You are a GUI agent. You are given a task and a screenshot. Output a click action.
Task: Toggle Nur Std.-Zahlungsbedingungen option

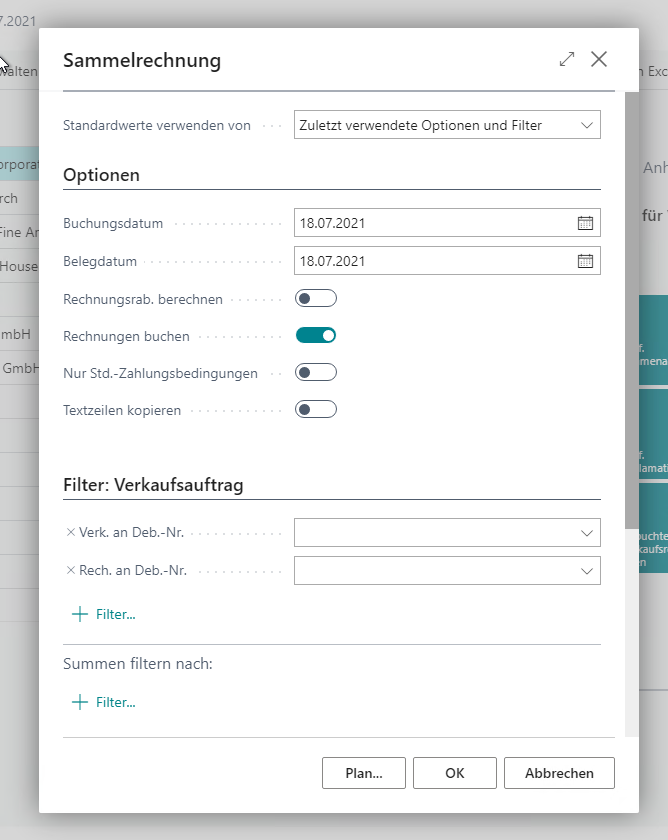click(316, 372)
